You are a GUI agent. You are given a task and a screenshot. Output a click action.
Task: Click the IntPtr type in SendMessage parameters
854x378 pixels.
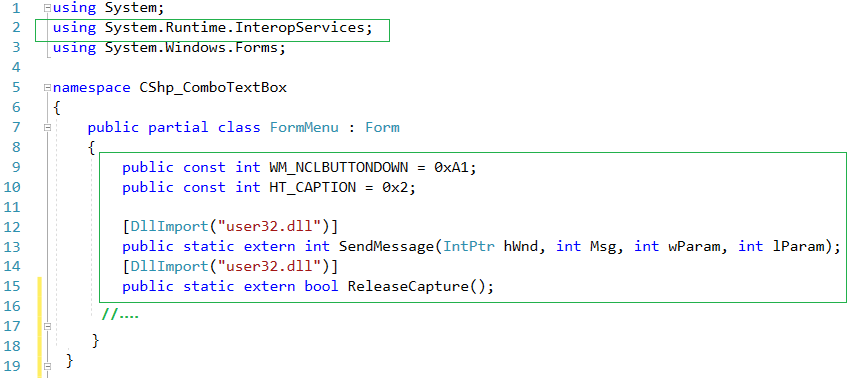click(469, 247)
